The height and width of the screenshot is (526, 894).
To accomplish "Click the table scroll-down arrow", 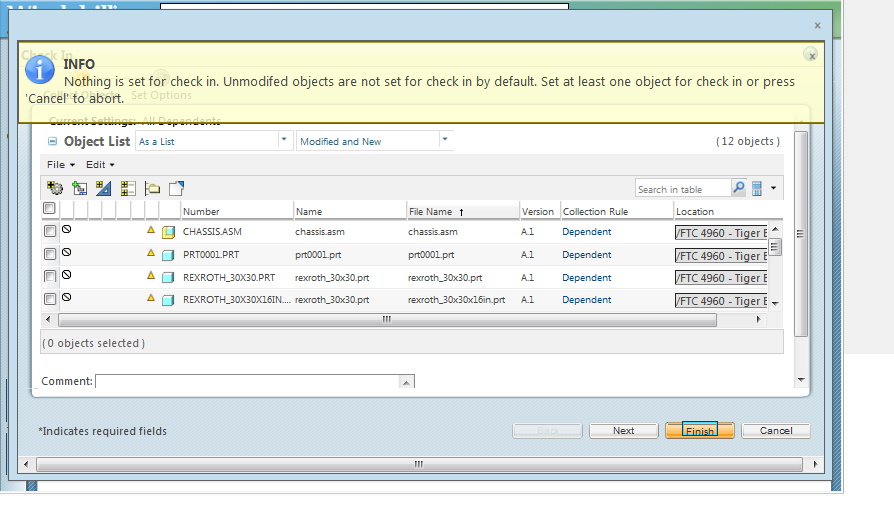I will [x=775, y=303].
